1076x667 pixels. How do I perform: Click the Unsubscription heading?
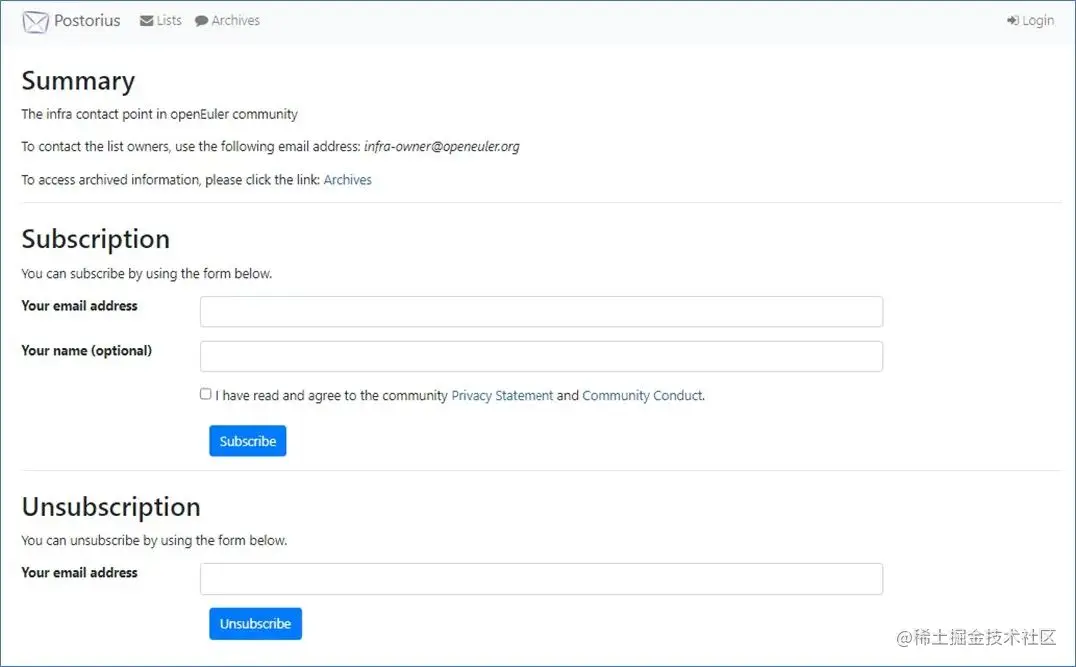pyautogui.click(x=111, y=506)
